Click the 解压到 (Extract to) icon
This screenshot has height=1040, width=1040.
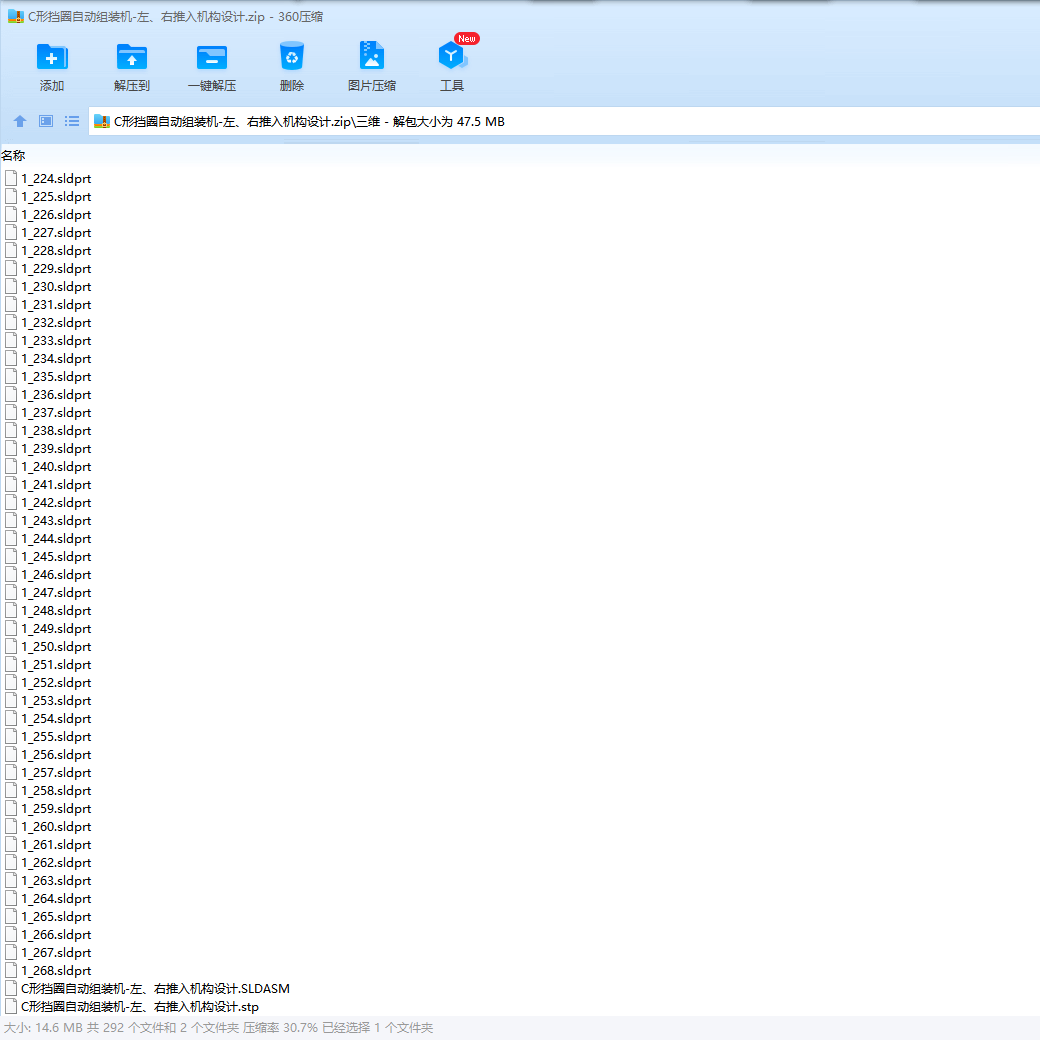[x=131, y=57]
